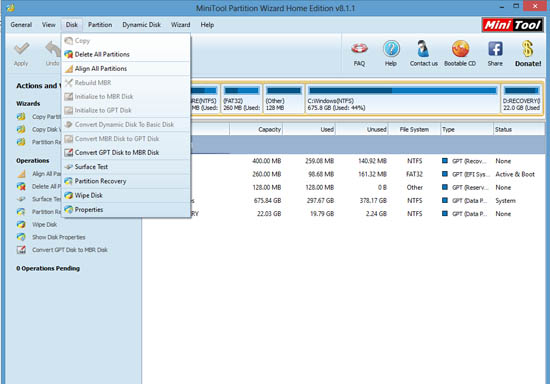Select Convert GPT Disk to MBR Disk menu entry
Screen dimensions: 550x384
pyautogui.click(x=126, y=153)
